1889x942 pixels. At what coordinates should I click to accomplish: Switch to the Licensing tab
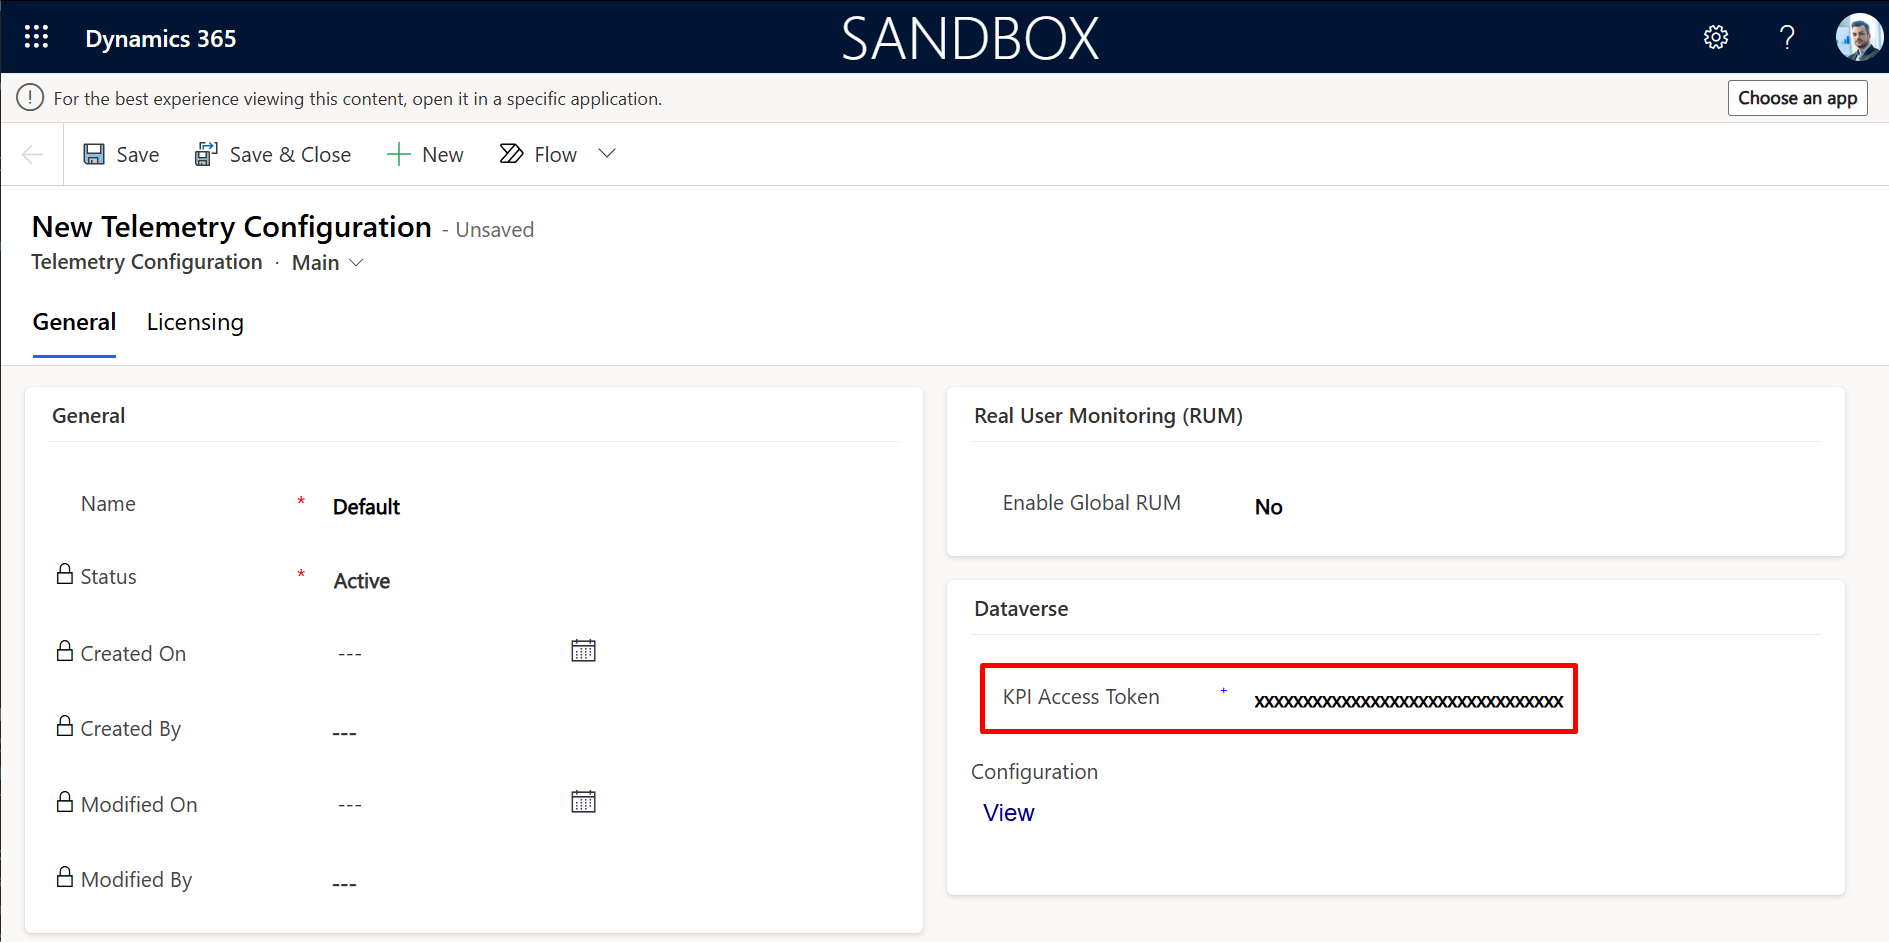tap(195, 322)
